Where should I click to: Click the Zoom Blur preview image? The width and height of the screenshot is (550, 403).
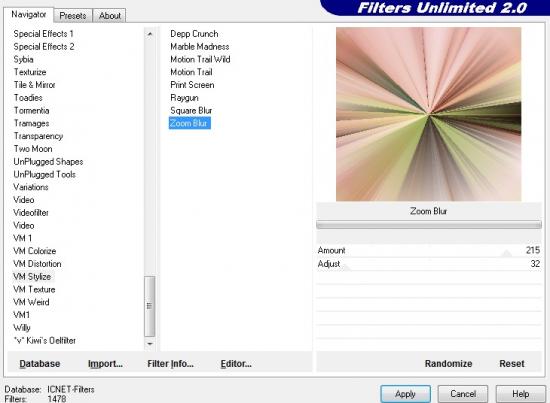coord(428,114)
